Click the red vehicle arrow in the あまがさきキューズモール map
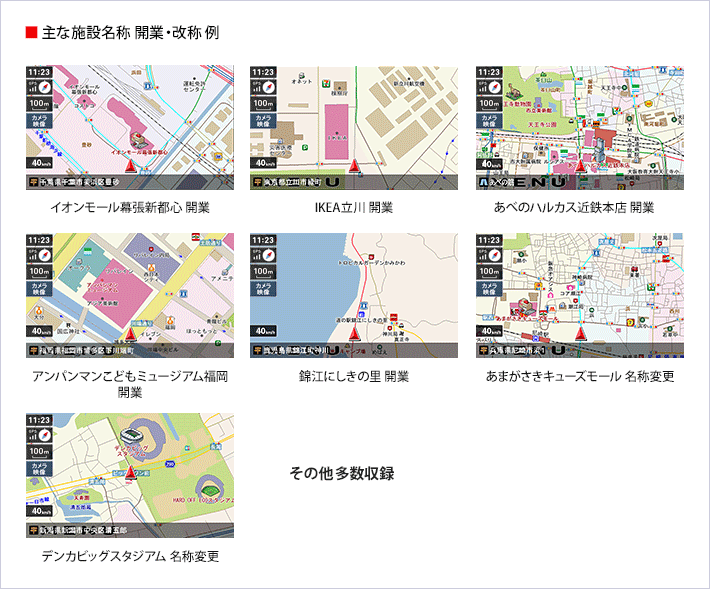Screen dimensions: 710x589 coord(580,334)
